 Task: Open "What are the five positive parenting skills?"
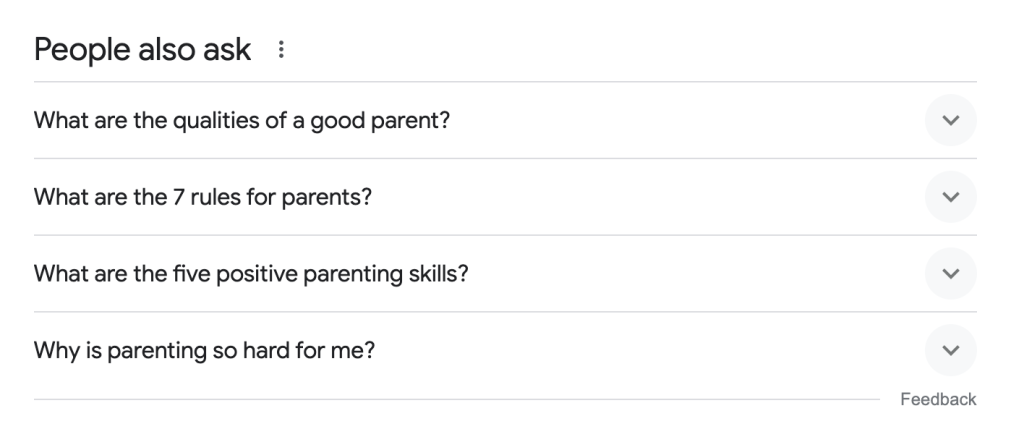point(251,274)
